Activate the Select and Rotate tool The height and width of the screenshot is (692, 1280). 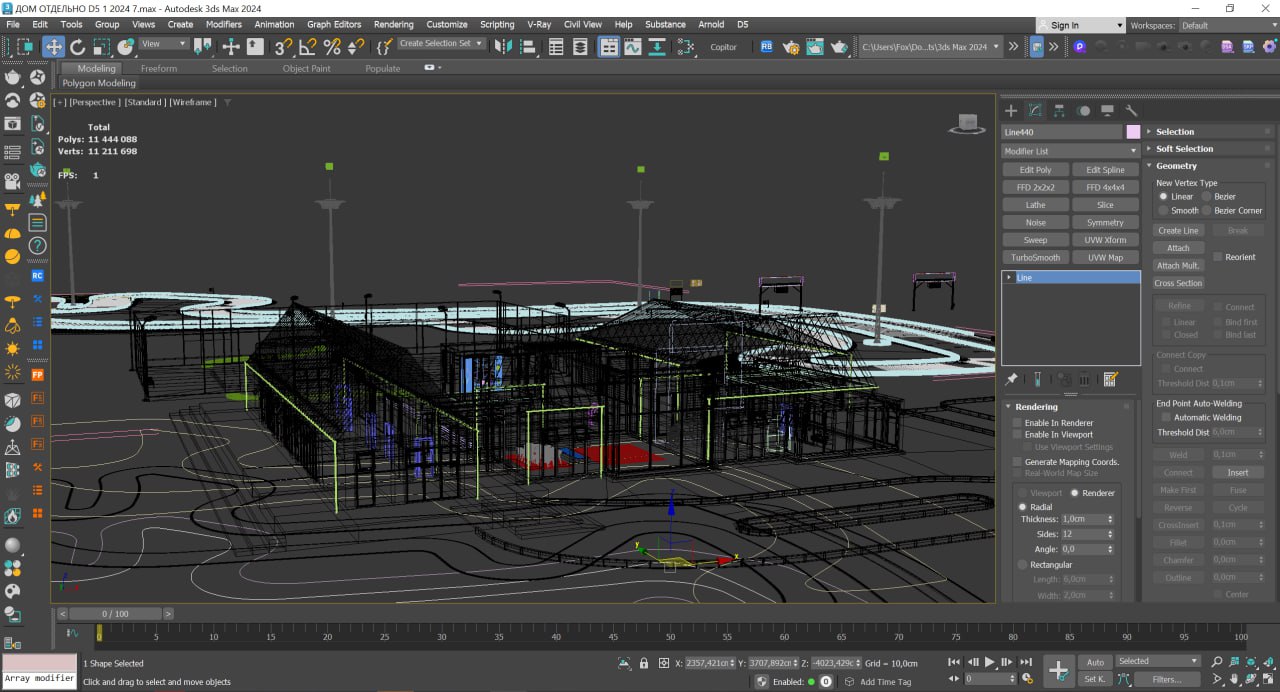pyautogui.click(x=77, y=46)
